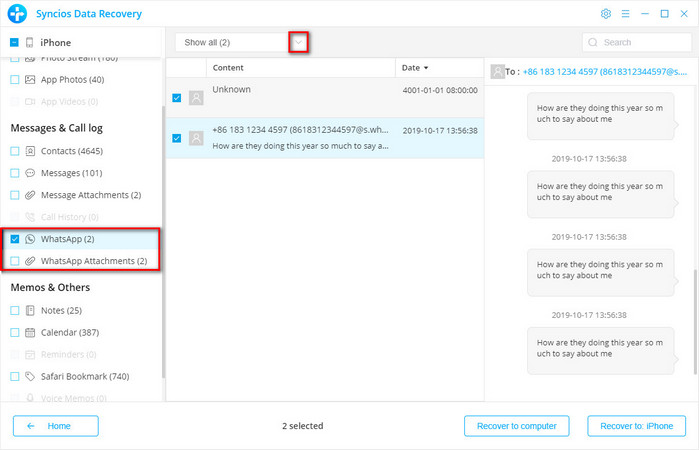This screenshot has height=450, width=699.
Task: Click Recover to computer button
Action: pos(517,426)
